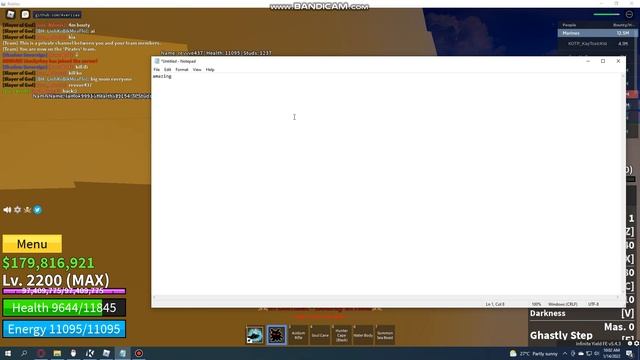Click the word 'amazing' in Notepad
This screenshot has height=360, width=640.
pos(162,76)
